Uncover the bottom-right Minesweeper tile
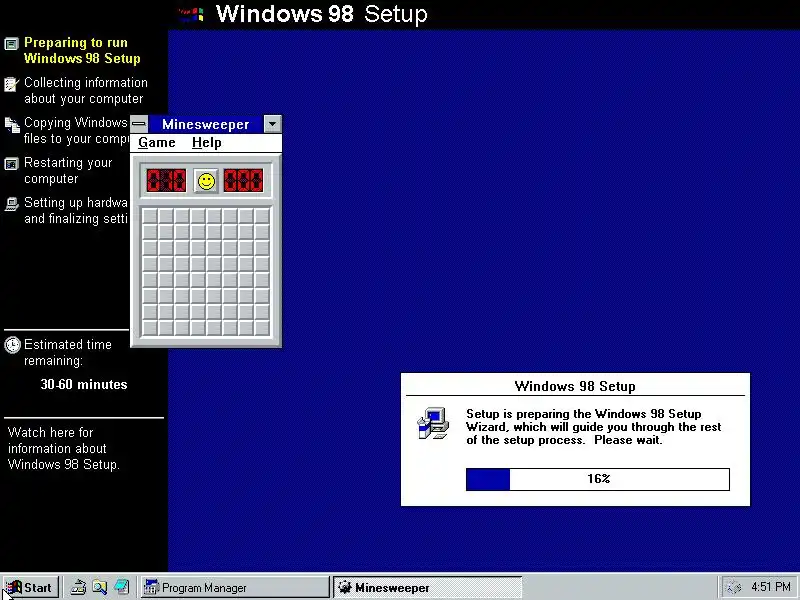The width and height of the screenshot is (800, 600). coord(262,328)
